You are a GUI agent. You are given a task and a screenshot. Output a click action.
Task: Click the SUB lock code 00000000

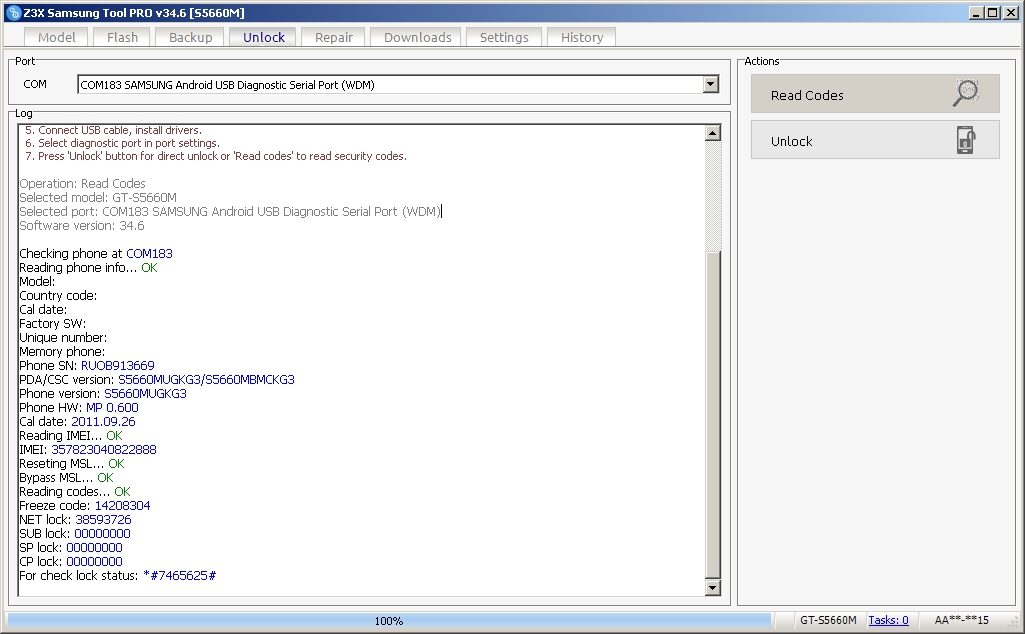[x=102, y=533]
